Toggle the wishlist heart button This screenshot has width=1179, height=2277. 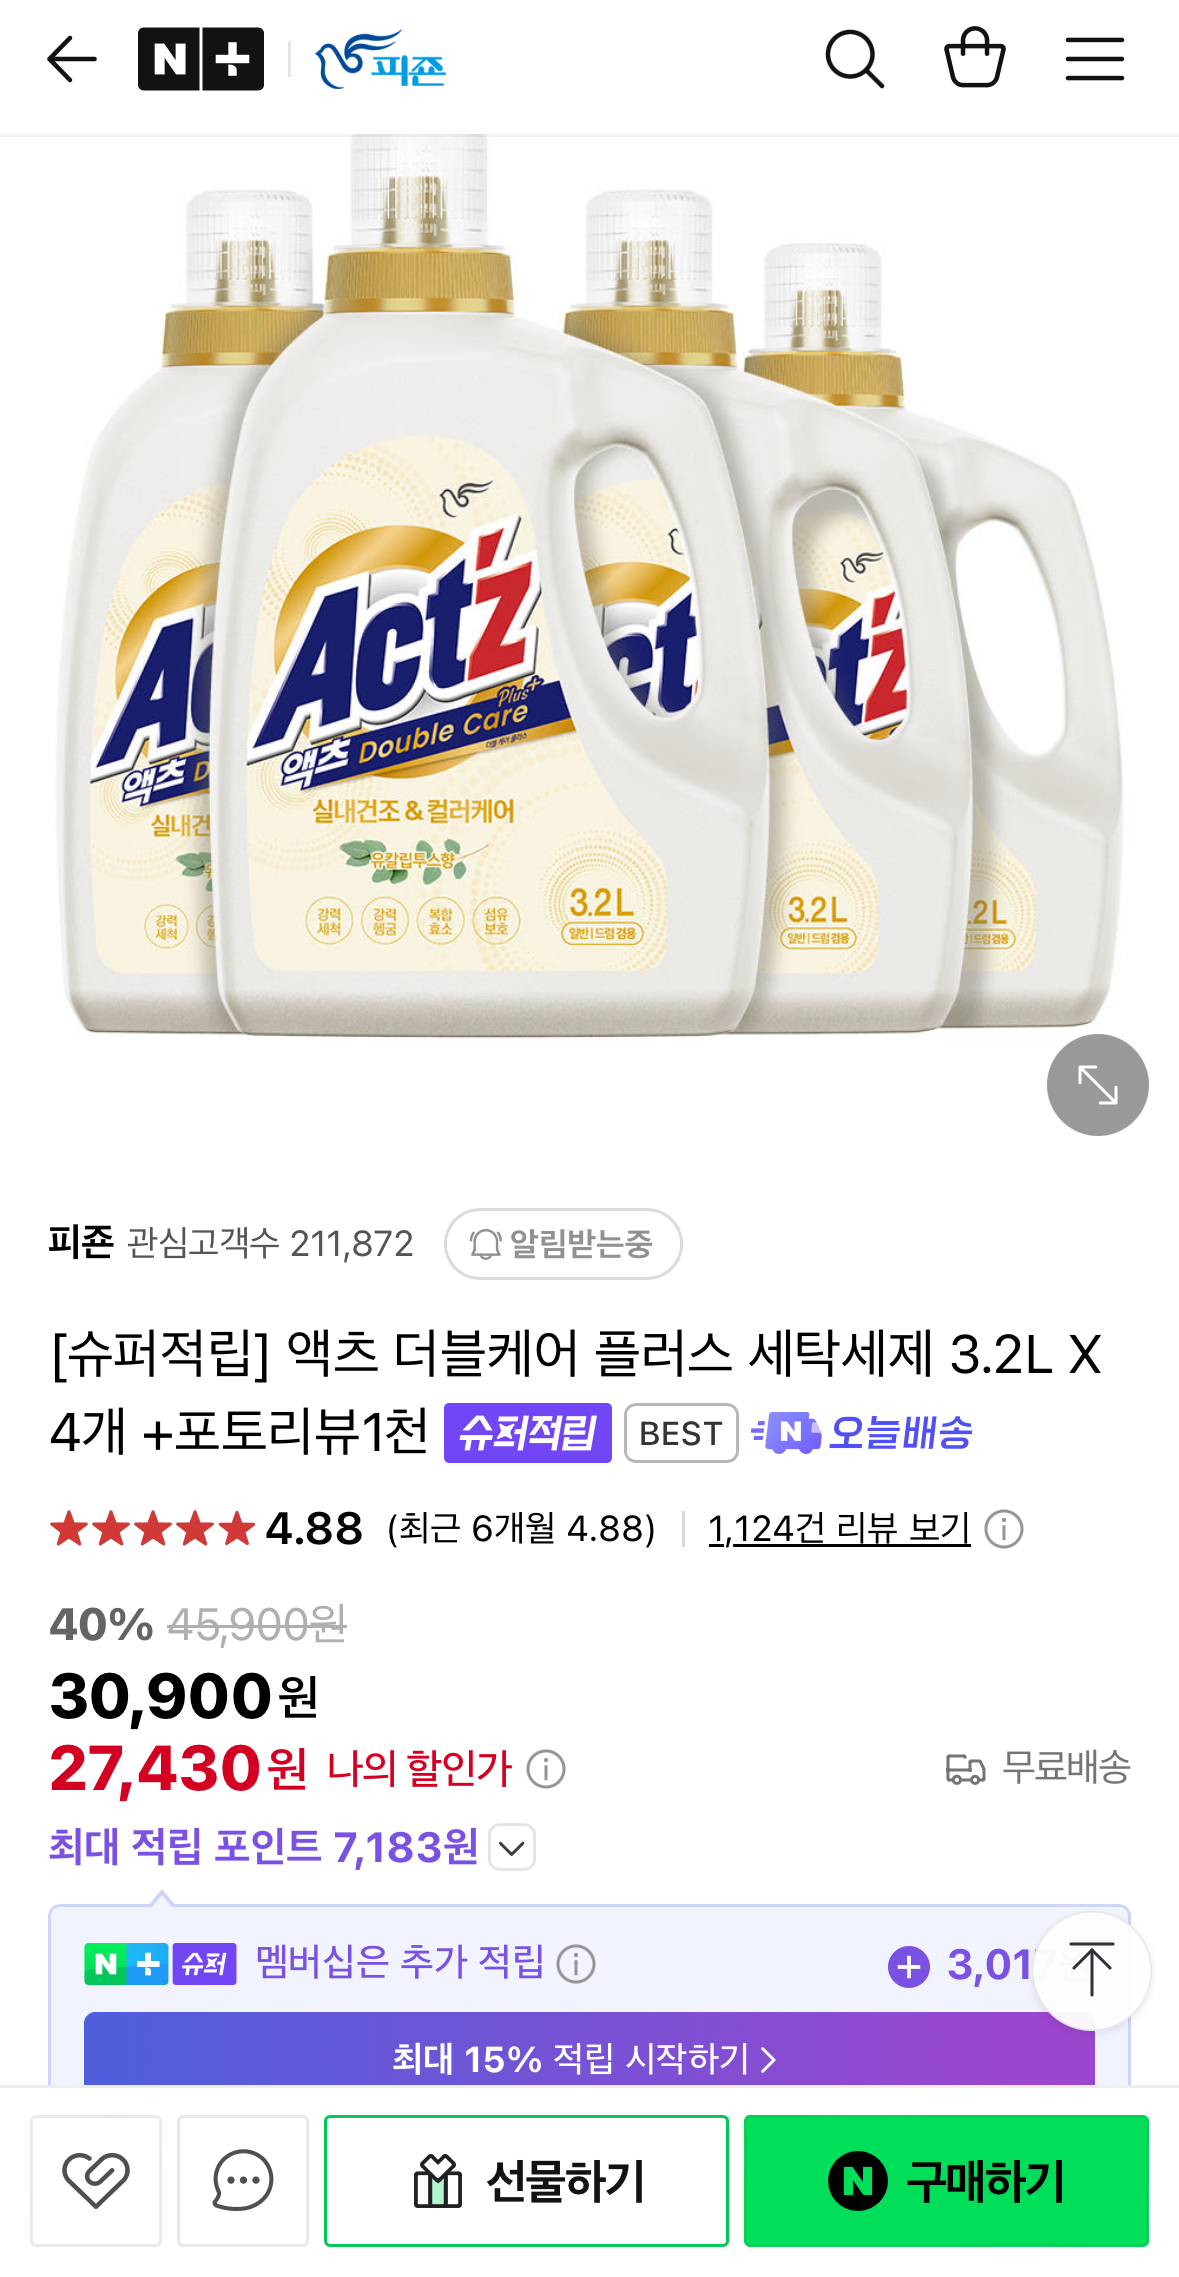tap(96, 2180)
